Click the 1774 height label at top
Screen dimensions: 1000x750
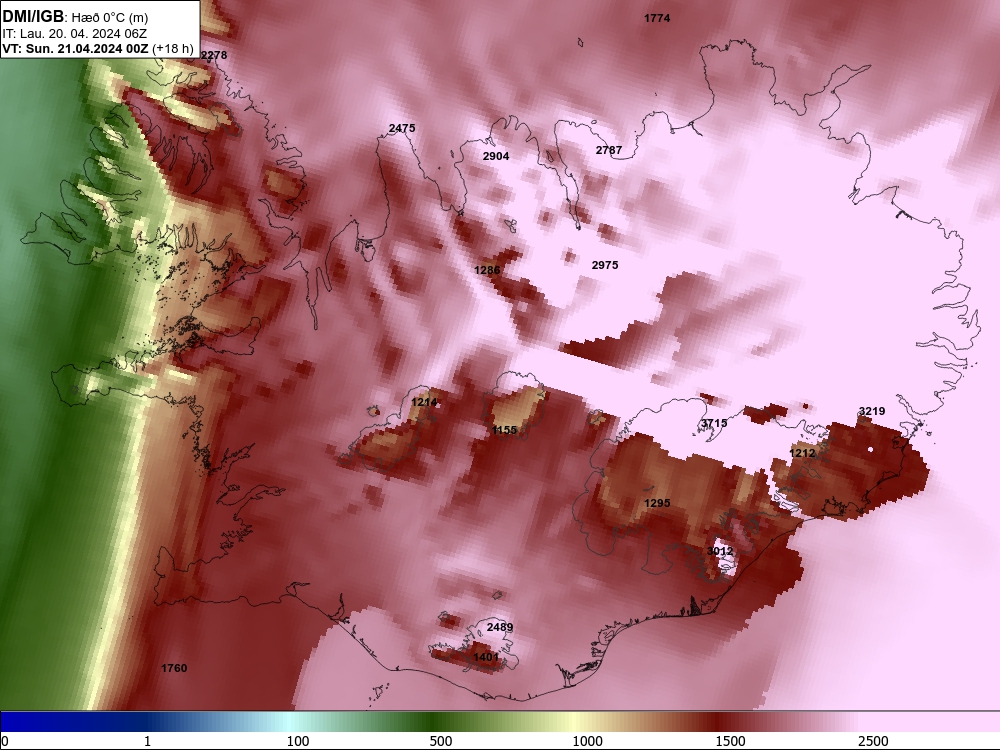pos(657,18)
